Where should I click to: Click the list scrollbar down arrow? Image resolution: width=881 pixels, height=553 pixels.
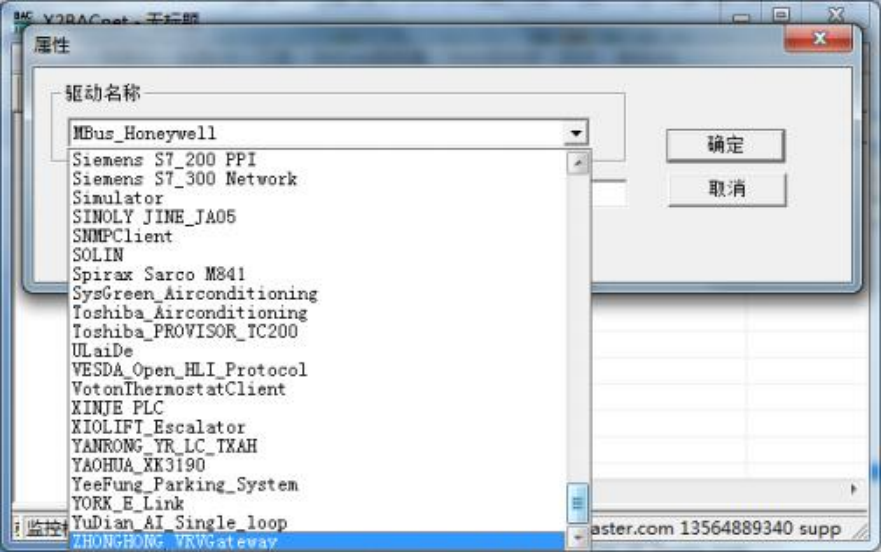[x=578, y=538]
